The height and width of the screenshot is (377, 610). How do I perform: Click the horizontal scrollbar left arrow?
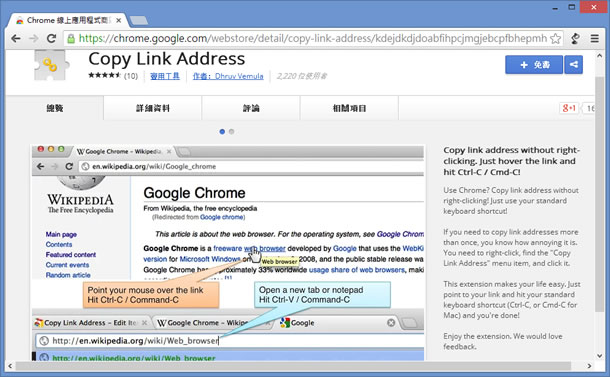(x=10, y=366)
